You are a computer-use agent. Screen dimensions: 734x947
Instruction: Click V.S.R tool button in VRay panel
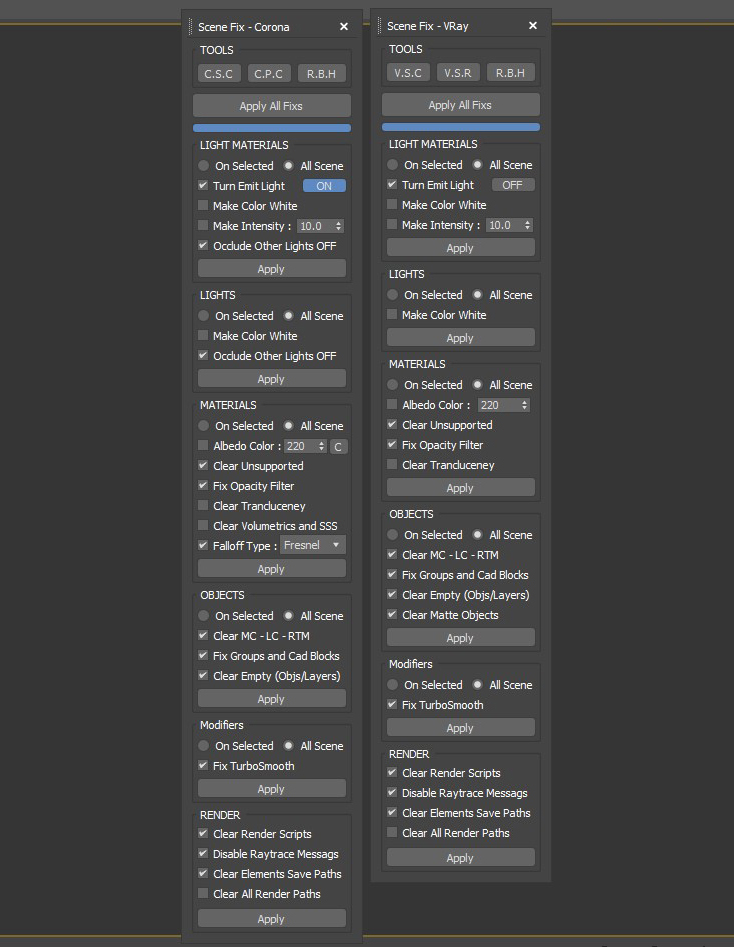(x=458, y=72)
